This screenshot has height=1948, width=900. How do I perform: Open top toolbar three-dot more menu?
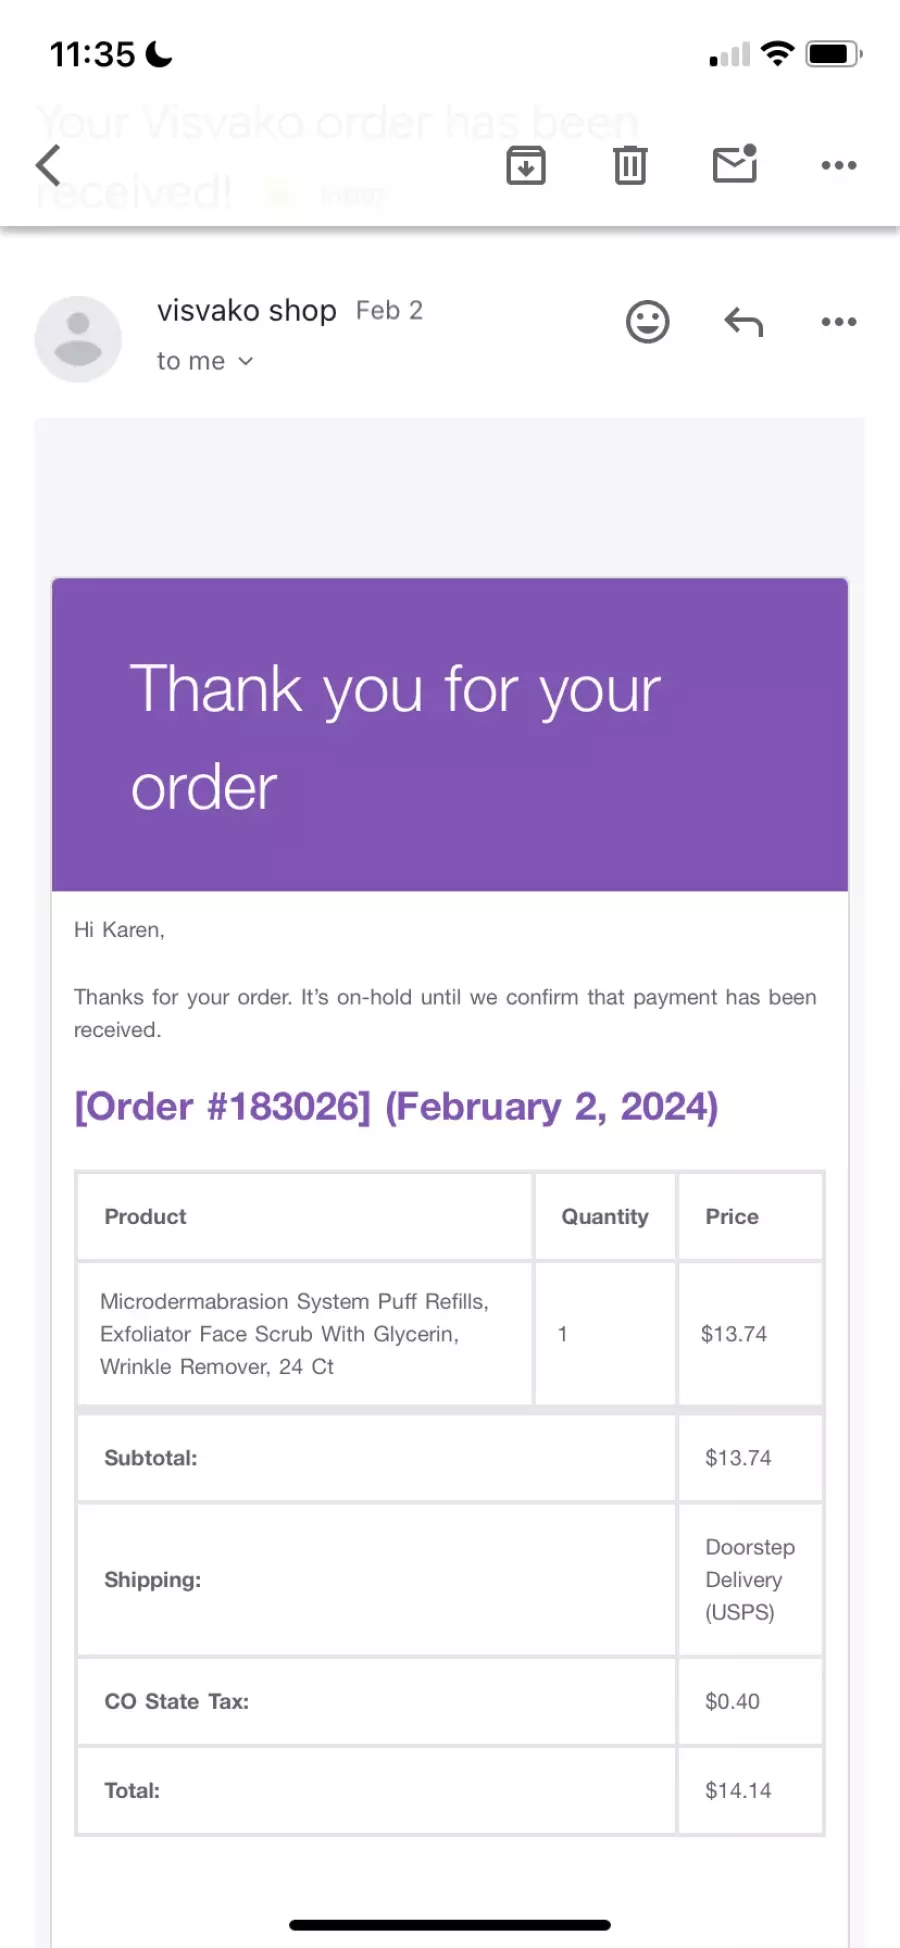click(x=838, y=165)
